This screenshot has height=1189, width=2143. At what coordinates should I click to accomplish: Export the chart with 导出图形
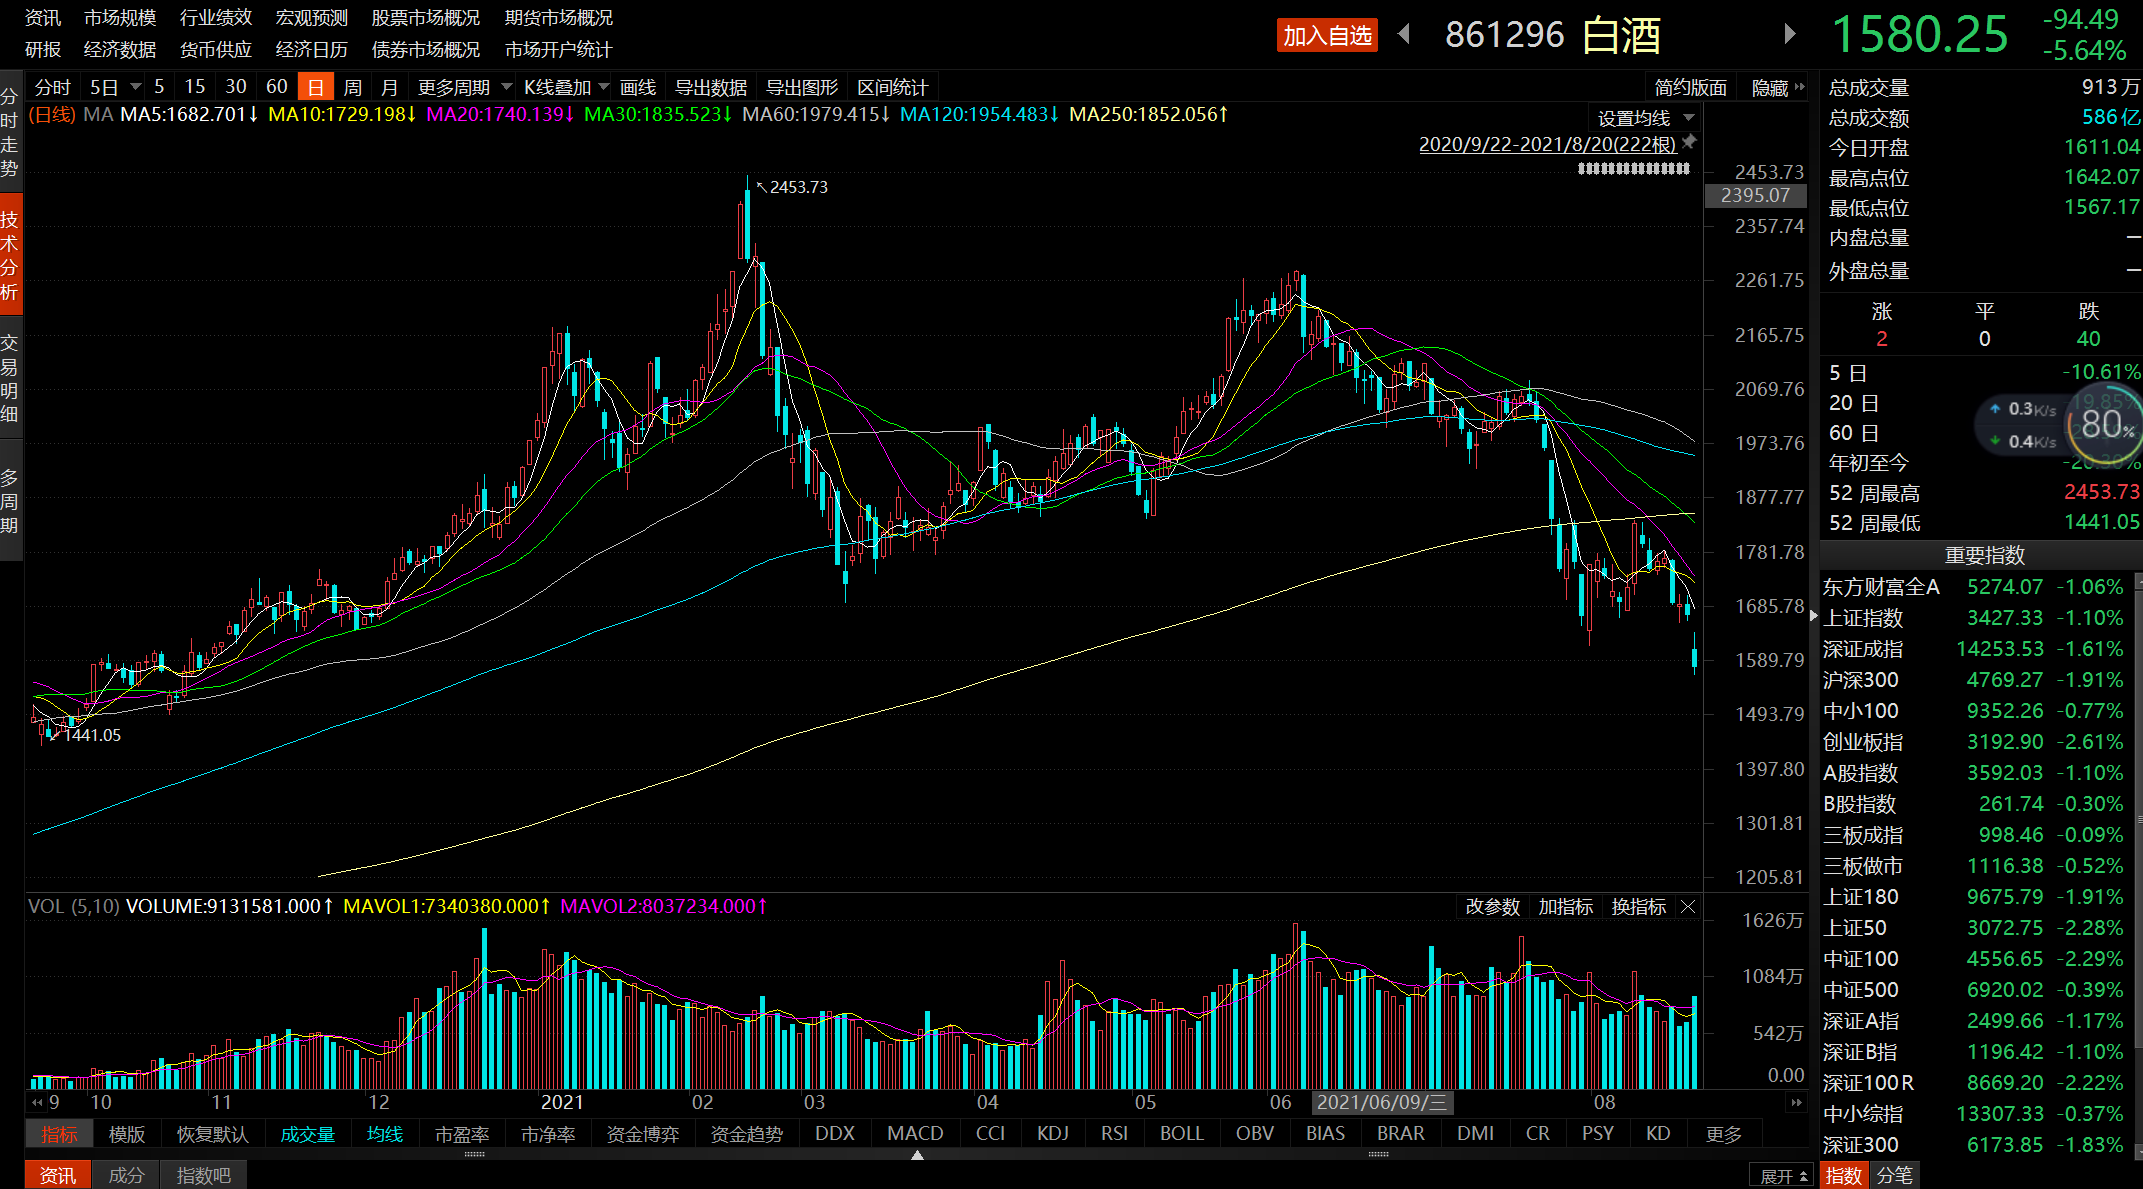point(801,86)
